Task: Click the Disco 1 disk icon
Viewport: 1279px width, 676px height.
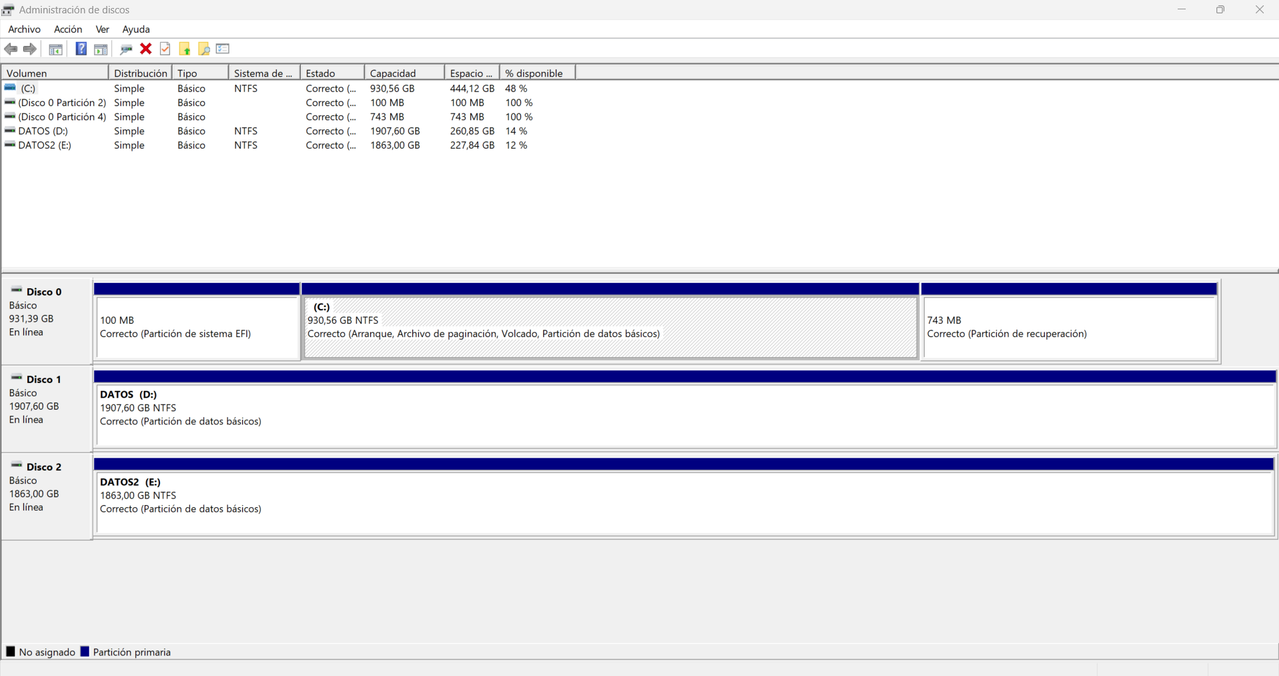Action: click(x=16, y=379)
